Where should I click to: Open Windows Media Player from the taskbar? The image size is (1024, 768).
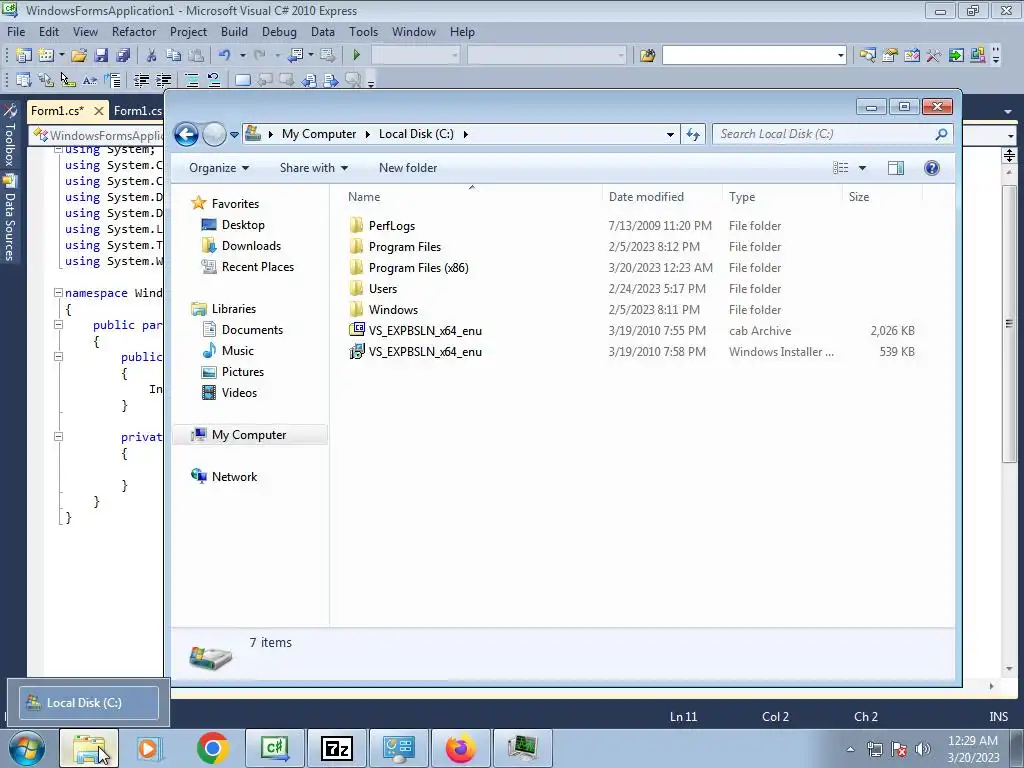pos(148,748)
